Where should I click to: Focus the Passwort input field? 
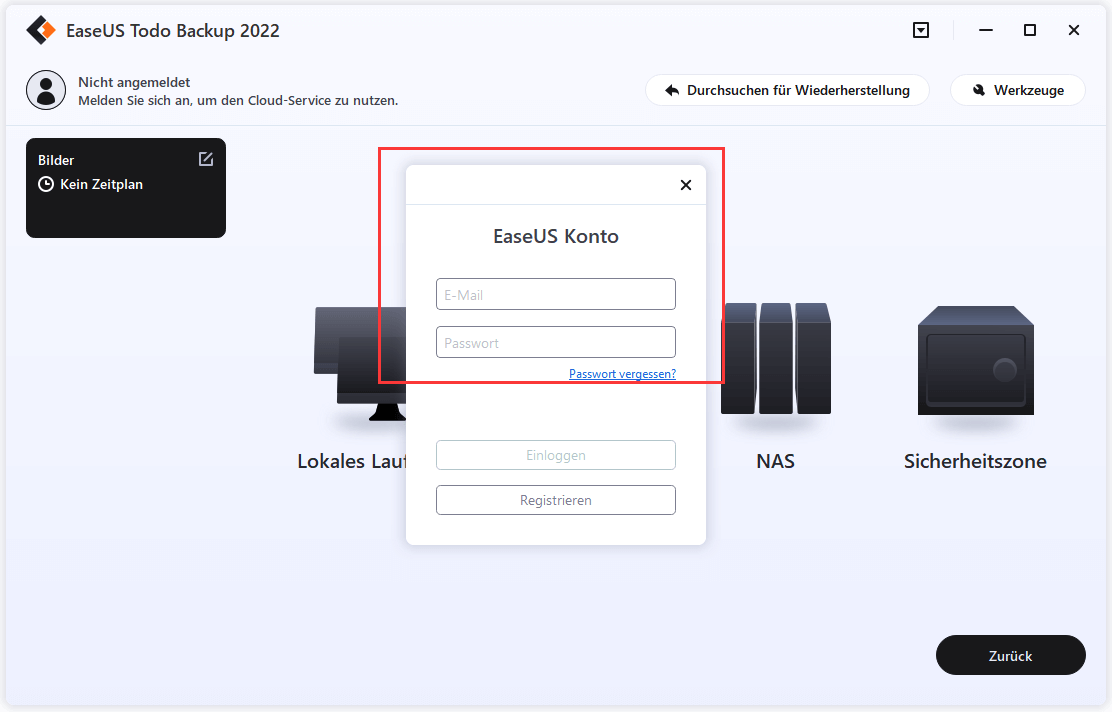tap(556, 343)
